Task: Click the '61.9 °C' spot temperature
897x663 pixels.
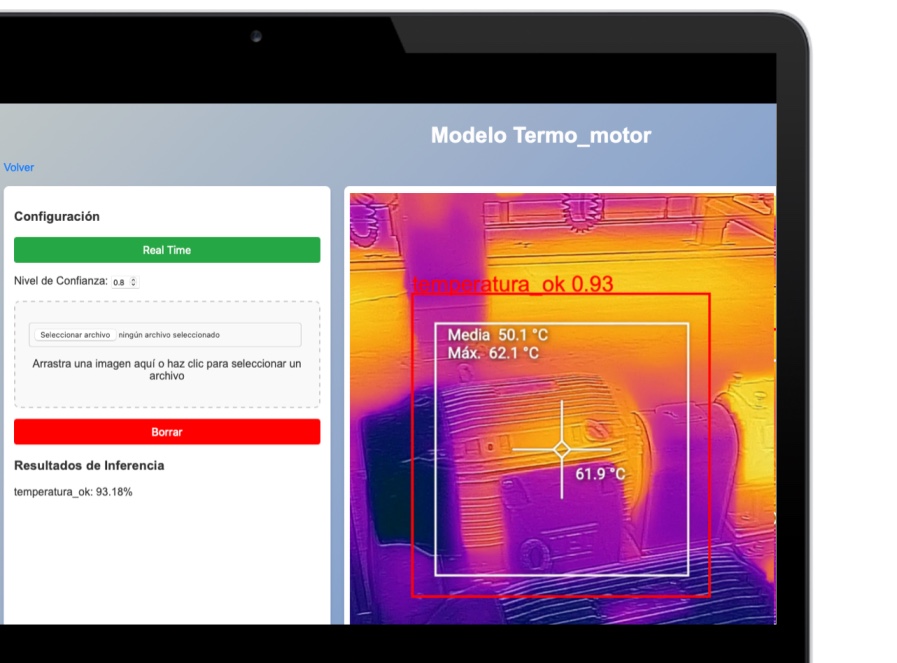Action: [x=600, y=474]
